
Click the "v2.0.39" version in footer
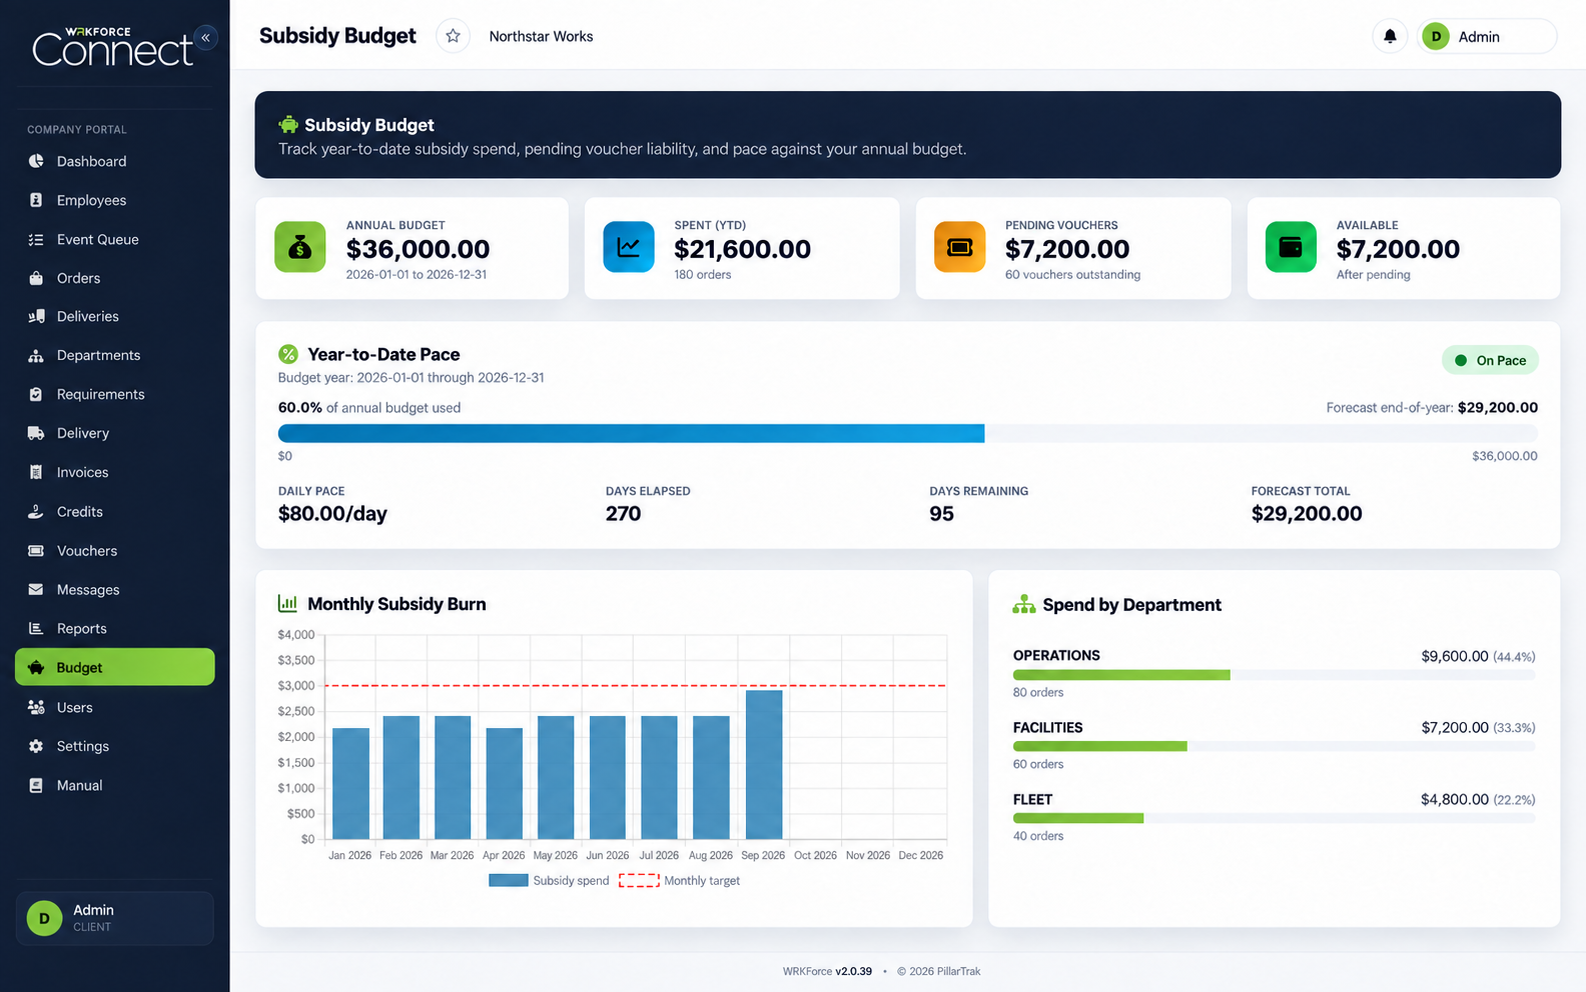854,971
